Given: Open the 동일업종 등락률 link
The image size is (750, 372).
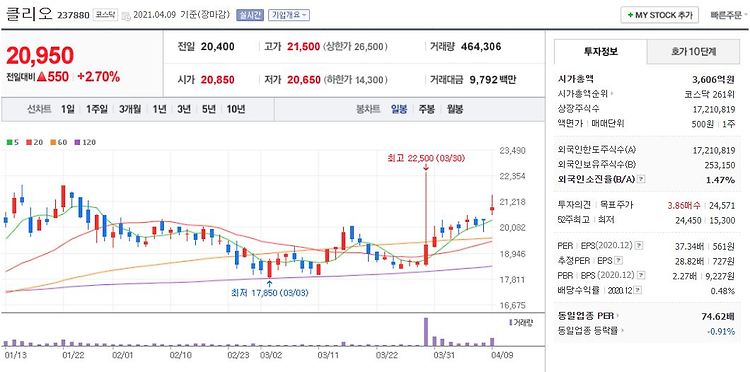Looking at the screenshot, I should [x=589, y=330].
